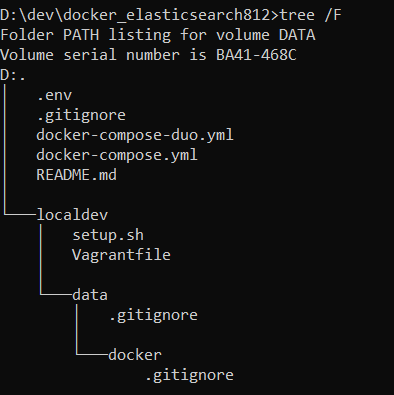The height and width of the screenshot is (395, 394).
Task: Click the branch connector beside docker
Action: pos(92,354)
